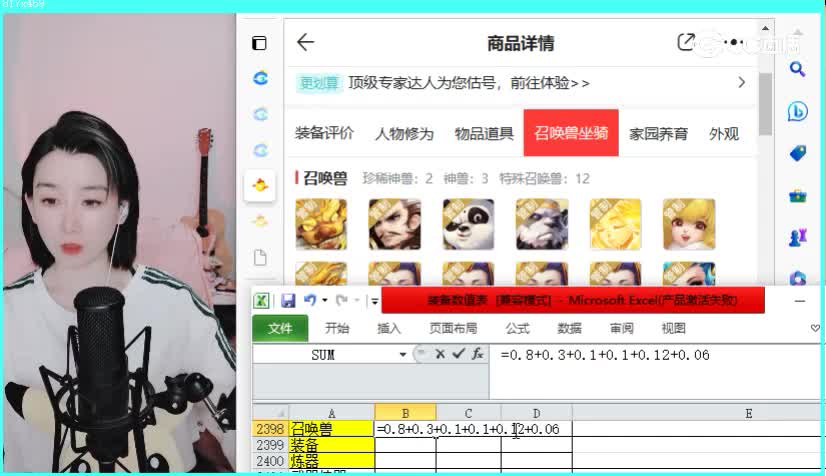Click cell 炼器 in column A
The image size is (826, 476).
331,461
